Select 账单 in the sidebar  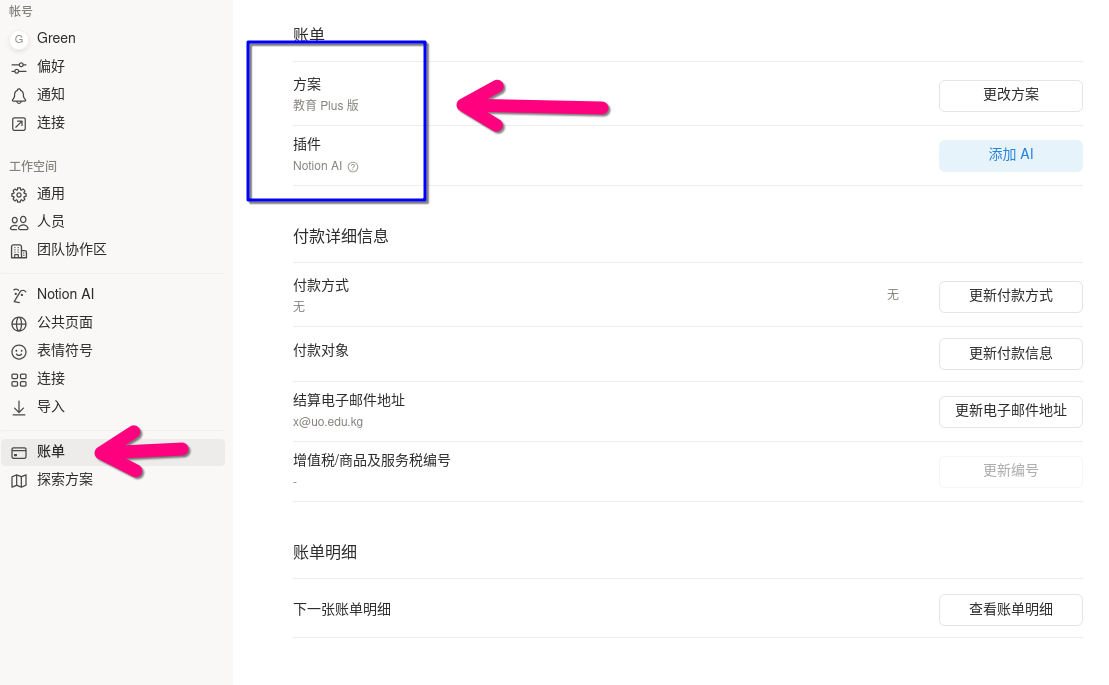point(51,452)
